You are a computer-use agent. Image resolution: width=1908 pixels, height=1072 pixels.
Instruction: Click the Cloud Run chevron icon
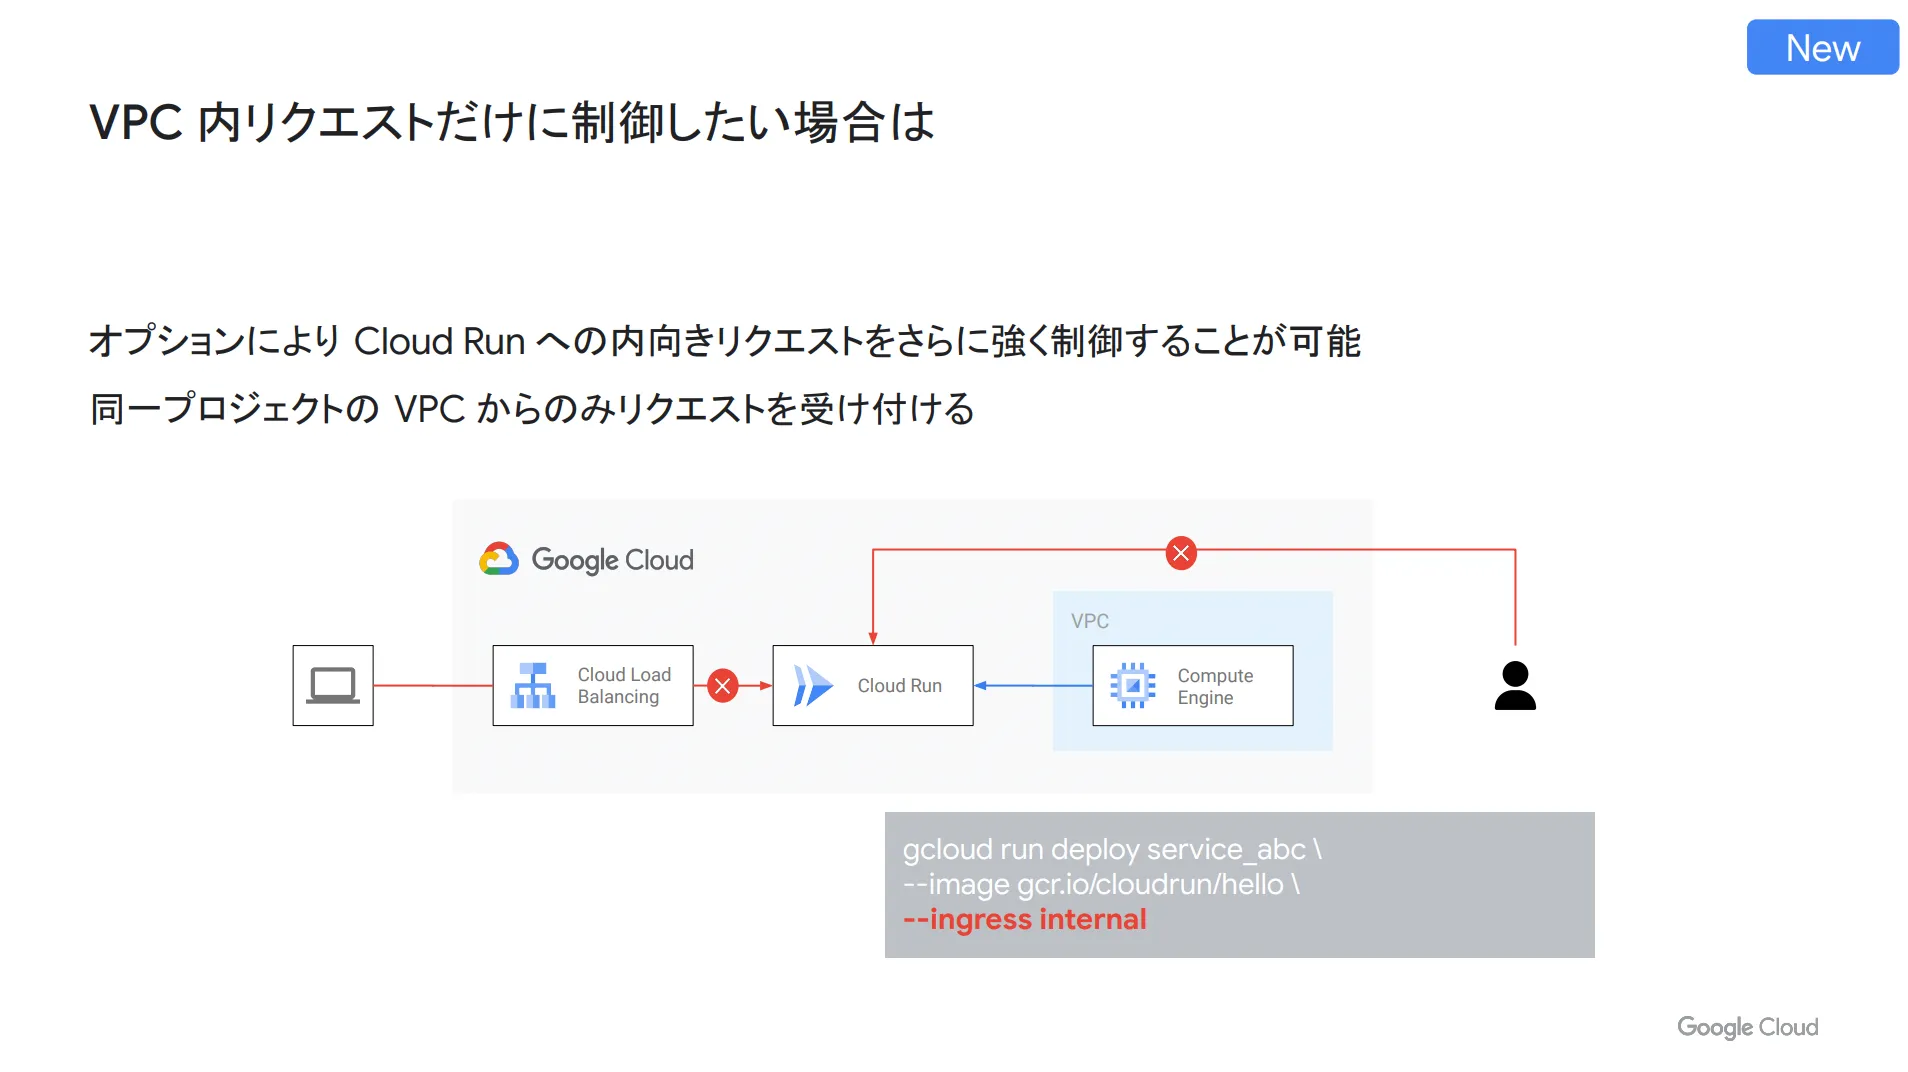click(x=813, y=686)
